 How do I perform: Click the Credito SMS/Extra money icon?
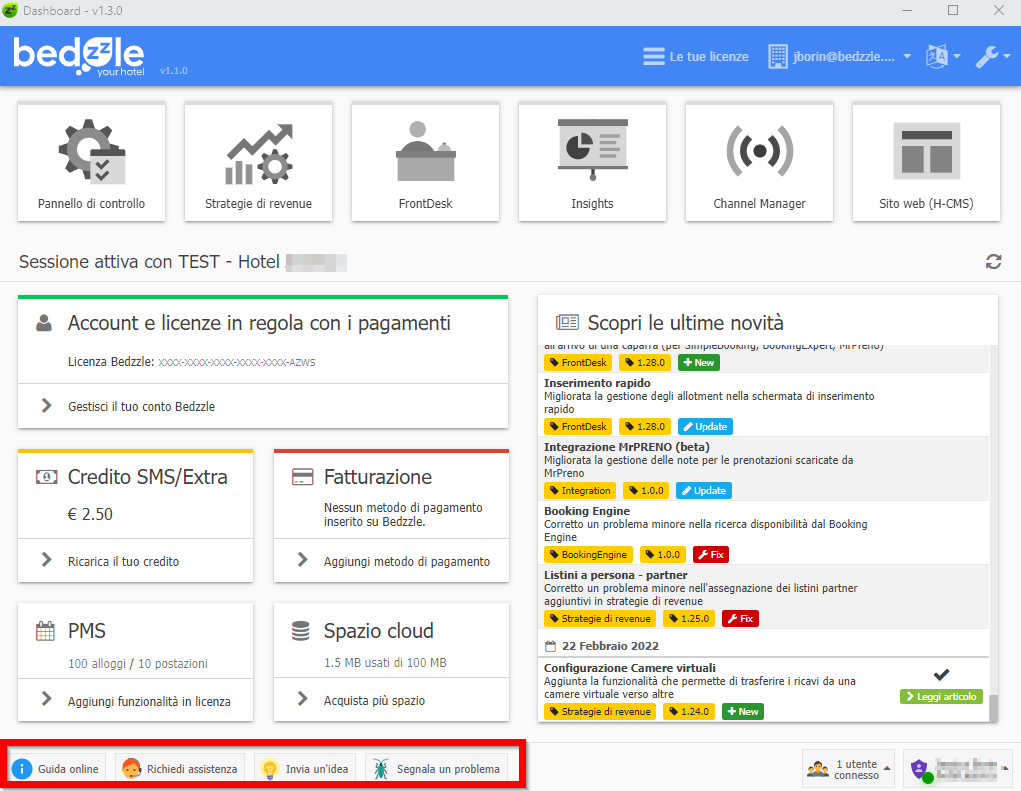pyautogui.click(x=46, y=477)
